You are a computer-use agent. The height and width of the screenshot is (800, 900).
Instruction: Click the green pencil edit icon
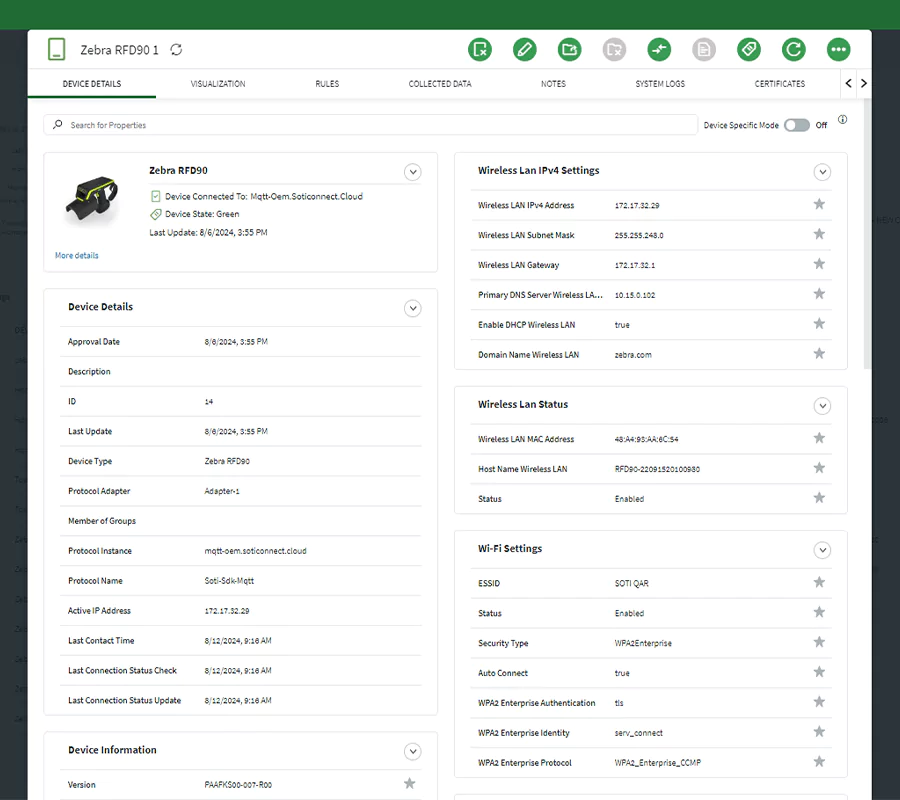click(525, 49)
